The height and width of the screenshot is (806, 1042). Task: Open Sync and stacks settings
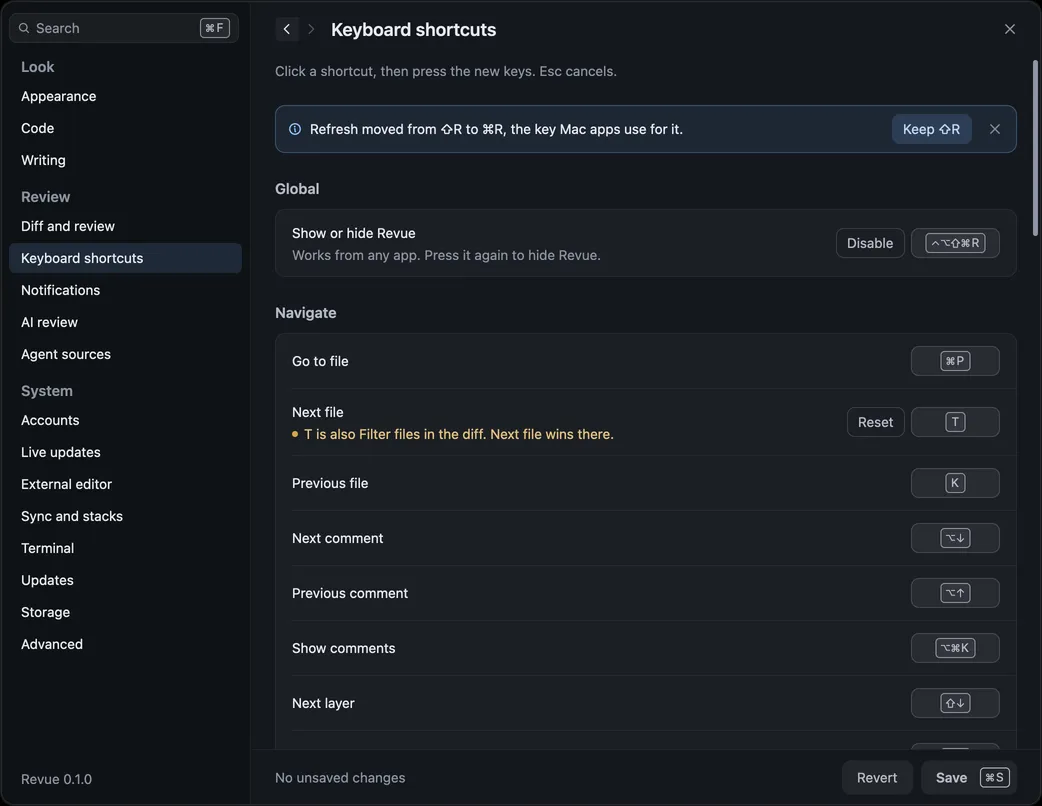point(125,516)
